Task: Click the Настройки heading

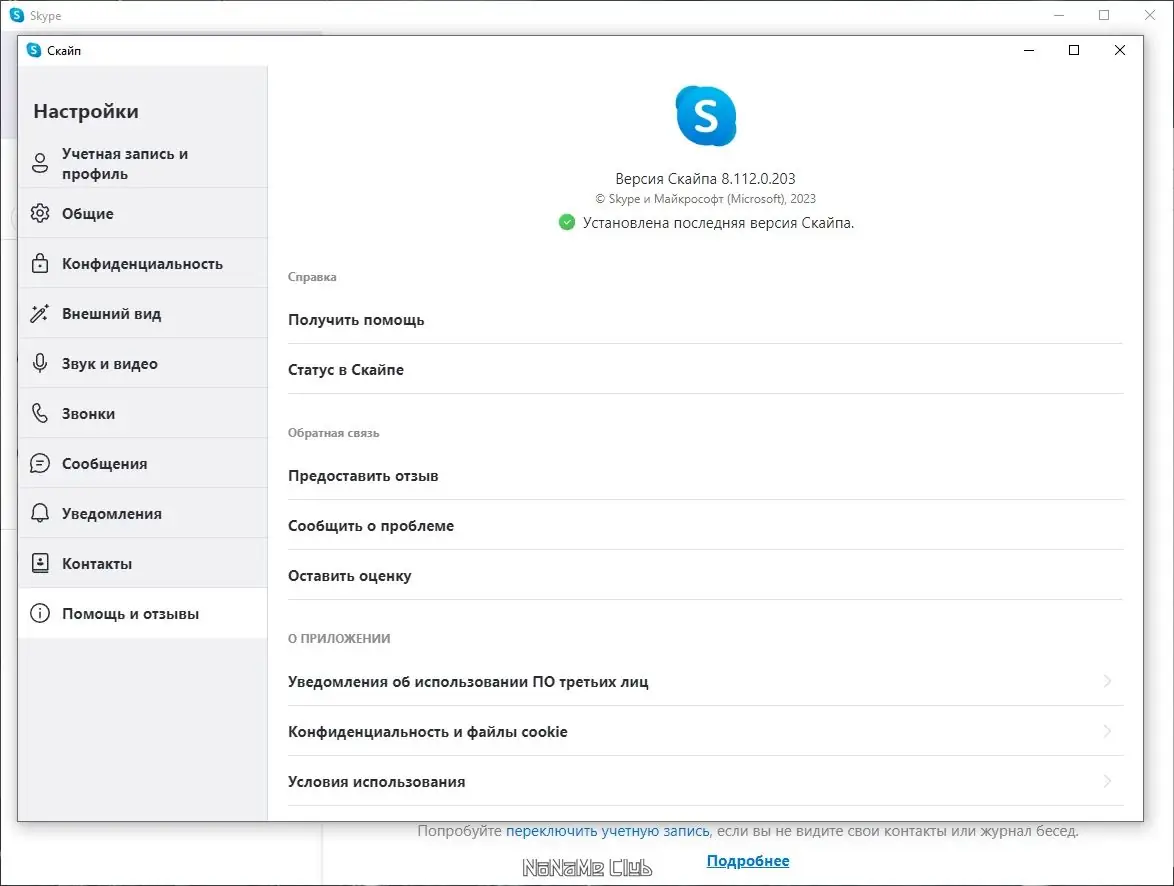Action: pyautogui.click(x=86, y=111)
